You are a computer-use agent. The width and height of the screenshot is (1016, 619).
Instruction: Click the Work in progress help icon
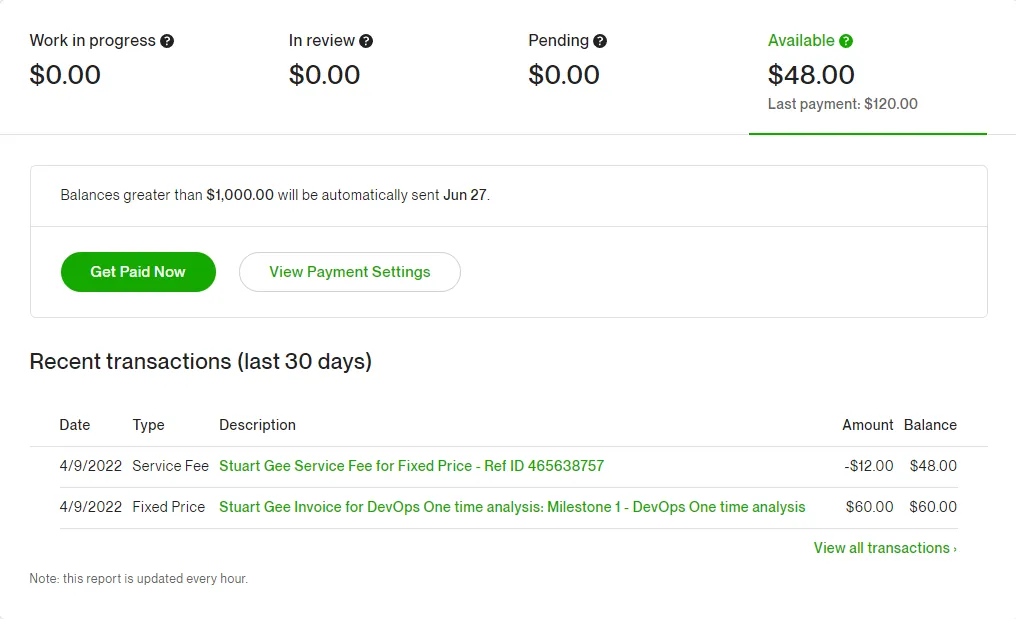point(167,41)
